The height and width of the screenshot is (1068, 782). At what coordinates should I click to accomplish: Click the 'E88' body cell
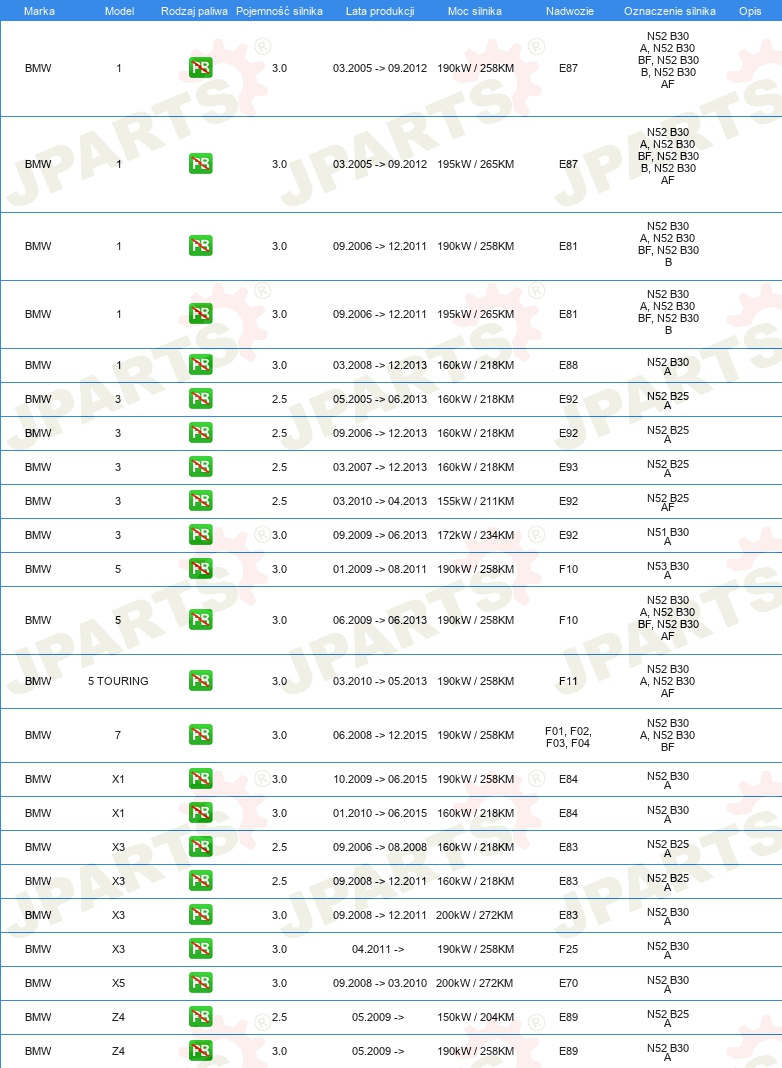[568, 365]
